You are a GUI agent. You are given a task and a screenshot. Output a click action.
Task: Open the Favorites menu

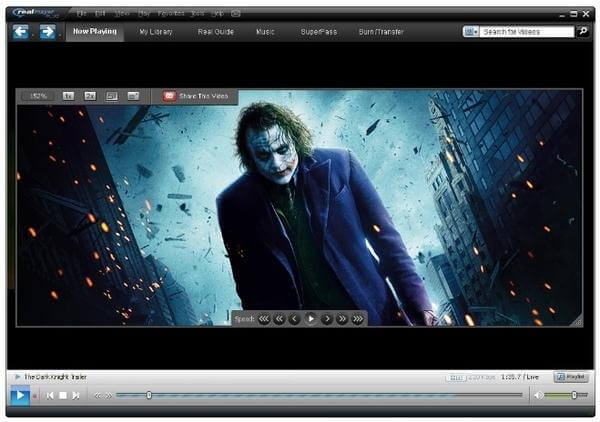171,13
